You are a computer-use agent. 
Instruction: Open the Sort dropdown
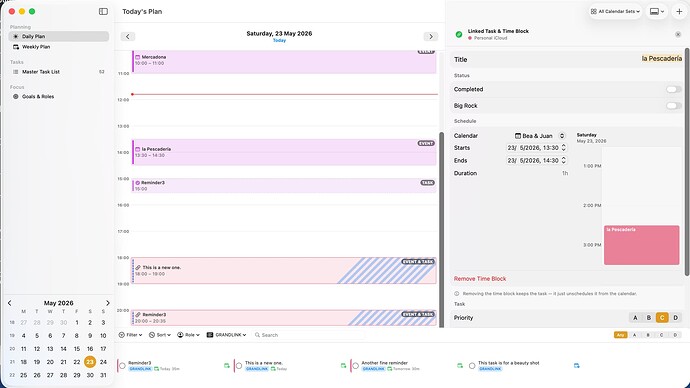160,335
